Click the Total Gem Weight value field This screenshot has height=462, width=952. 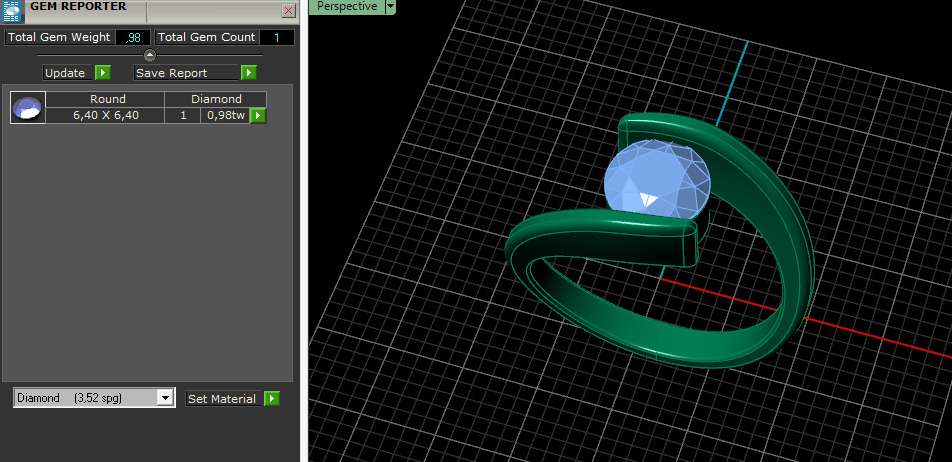pyautogui.click(x=132, y=38)
